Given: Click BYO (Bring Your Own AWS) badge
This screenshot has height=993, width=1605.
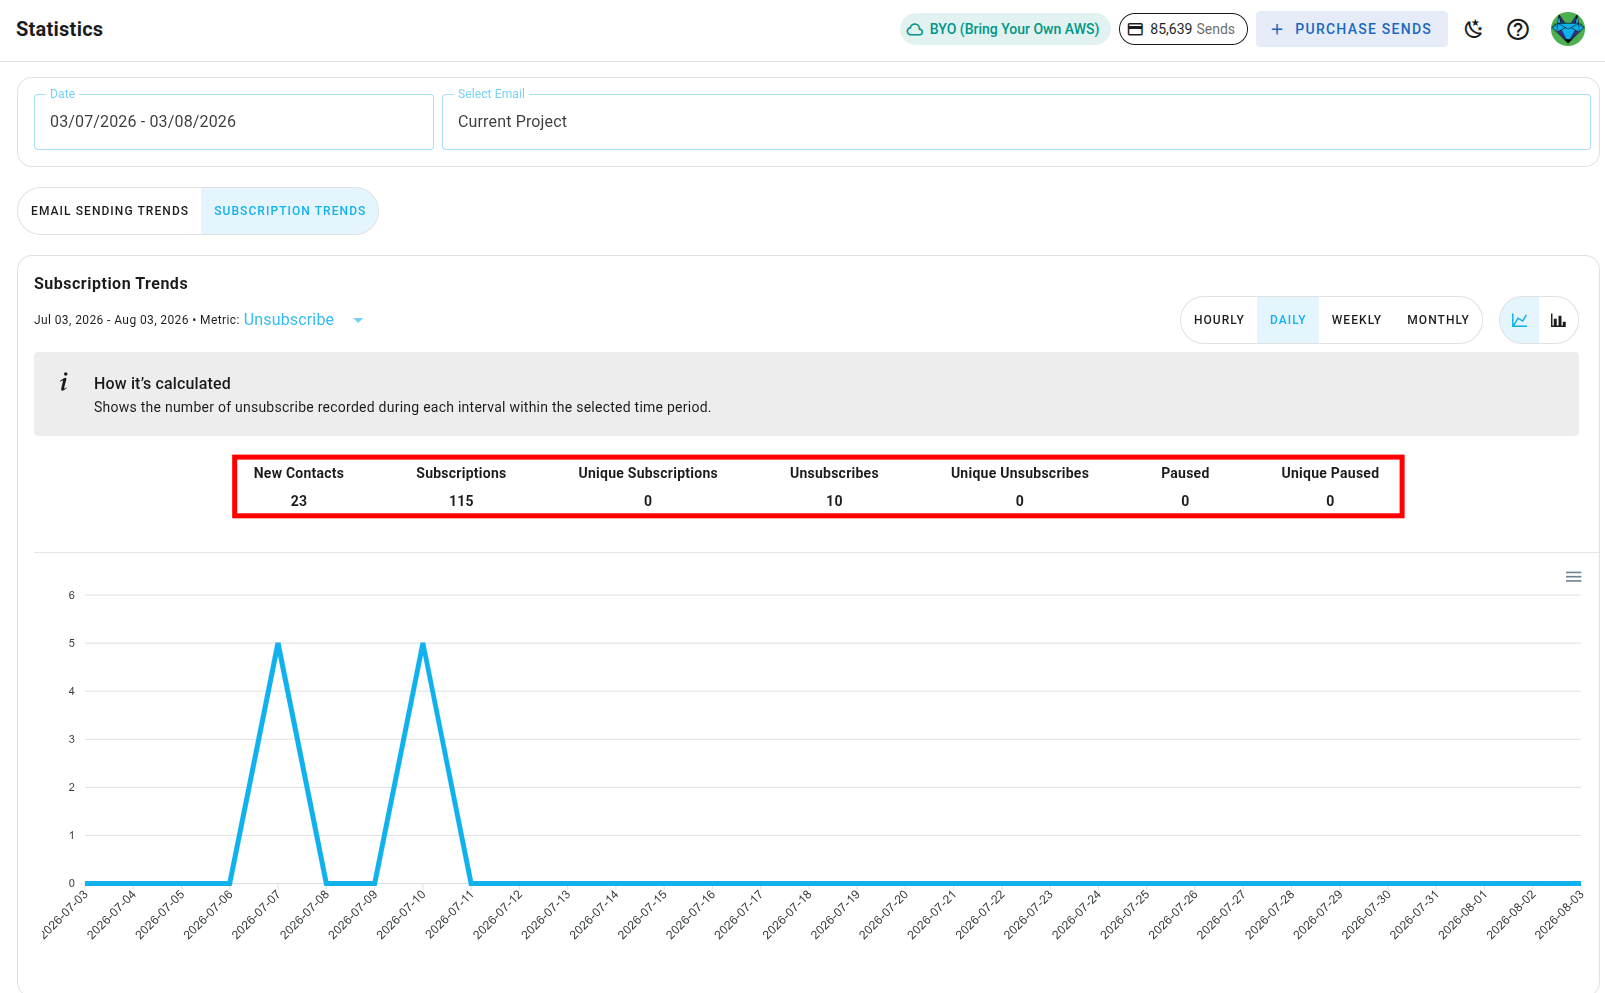Looking at the screenshot, I should click(x=1005, y=29).
